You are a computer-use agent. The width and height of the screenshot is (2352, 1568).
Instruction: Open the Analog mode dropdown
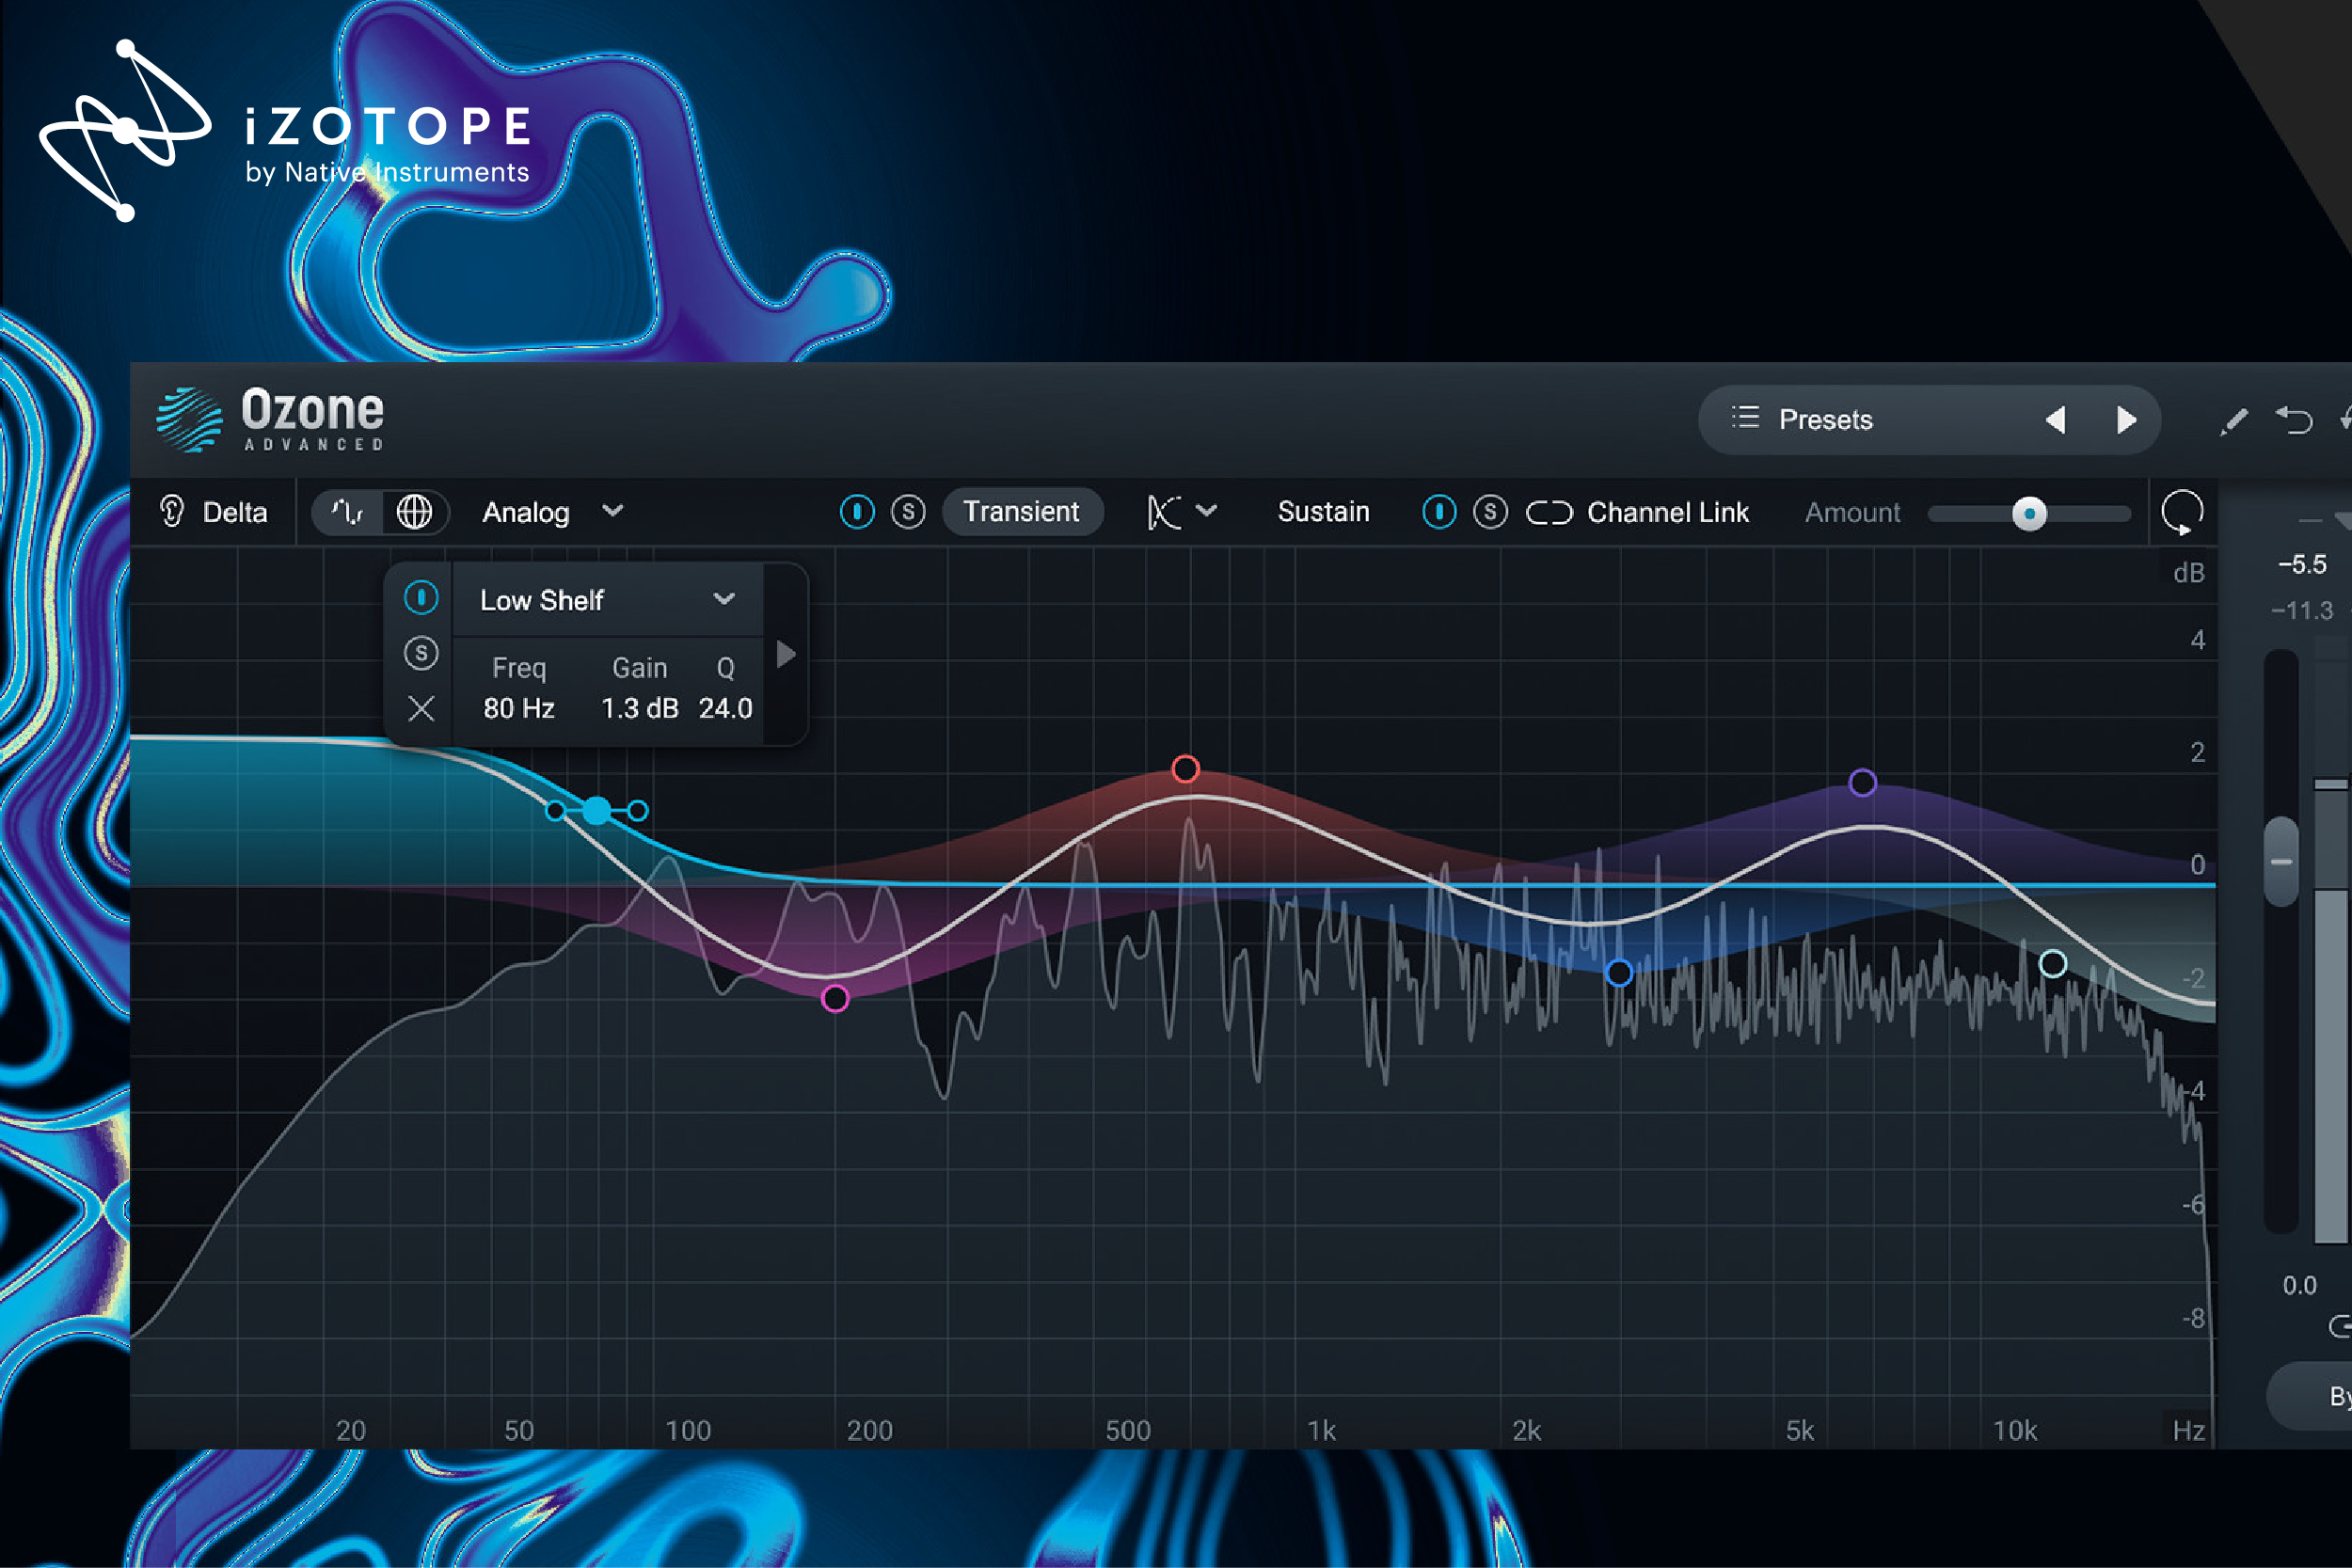coord(553,512)
